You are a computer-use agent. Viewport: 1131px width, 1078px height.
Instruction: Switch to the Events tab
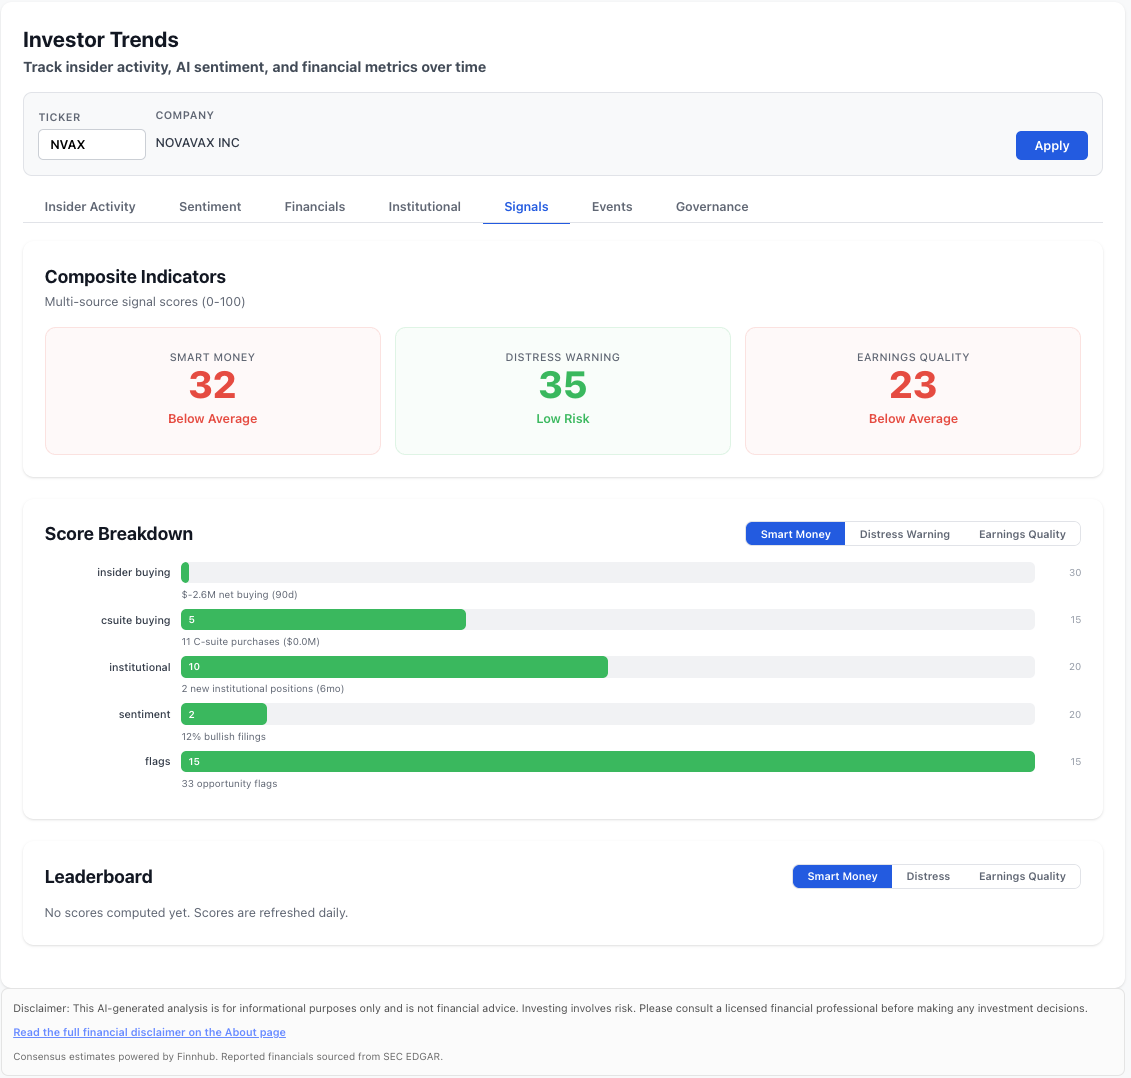612,207
